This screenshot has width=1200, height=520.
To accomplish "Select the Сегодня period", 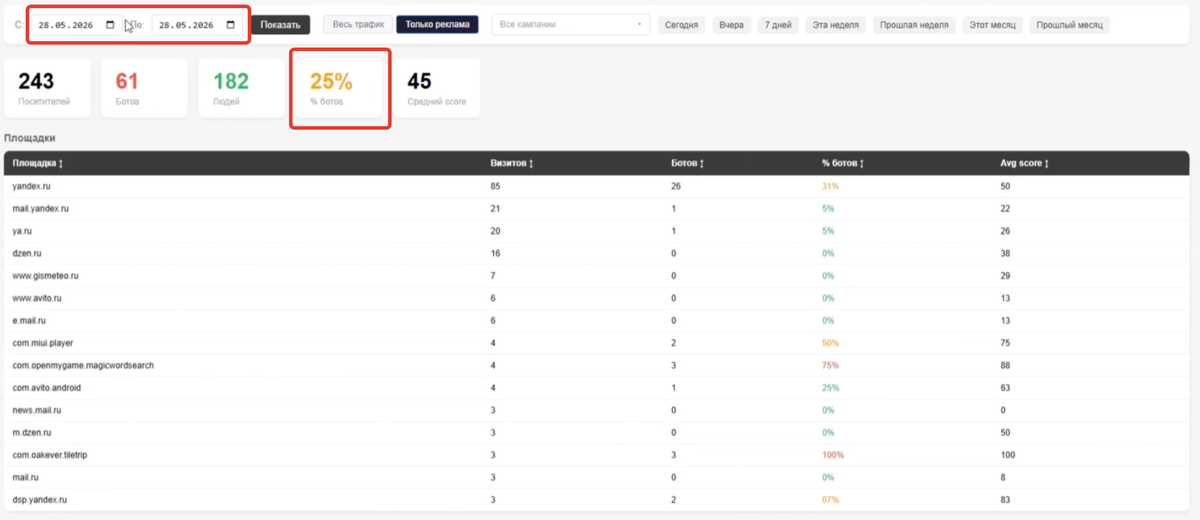I will (681, 25).
